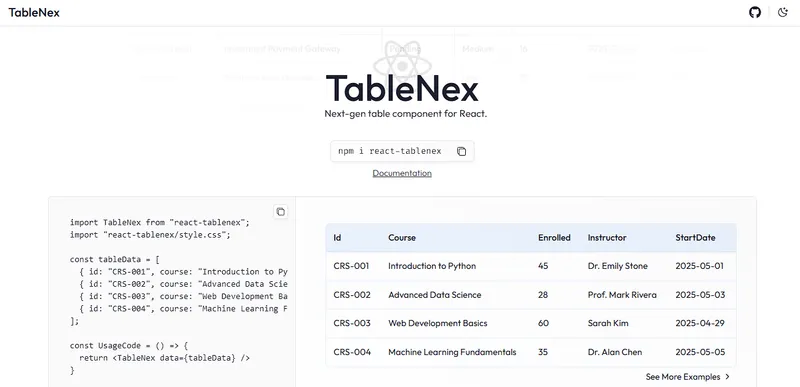
Task: Click the Enrolled column header
Action: pos(554,238)
